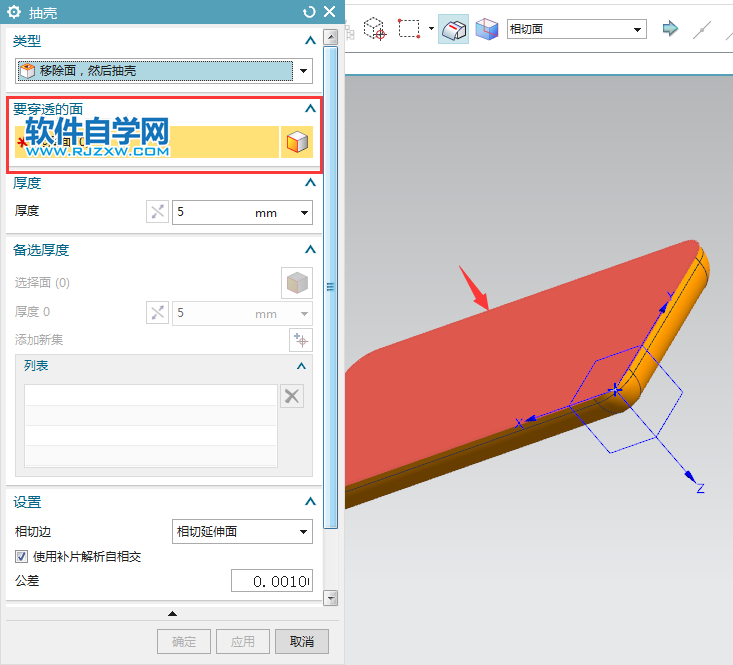
Task: Click the dialog vertical scrollbar down arrow
Action: tap(331, 598)
